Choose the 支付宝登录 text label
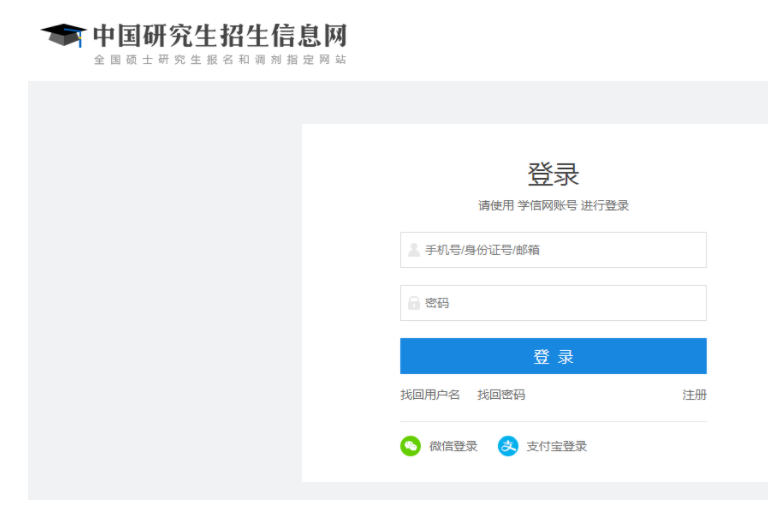 pyautogui.click(x=556, y=446)
